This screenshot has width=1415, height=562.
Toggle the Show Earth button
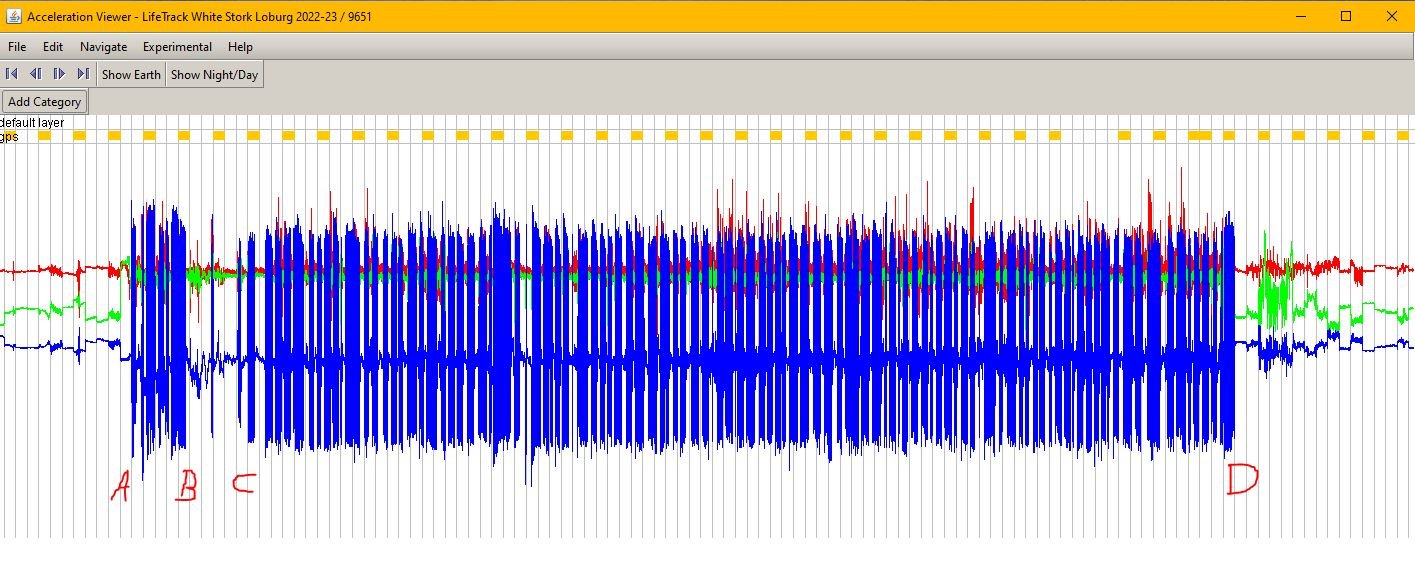click(131, 74)
